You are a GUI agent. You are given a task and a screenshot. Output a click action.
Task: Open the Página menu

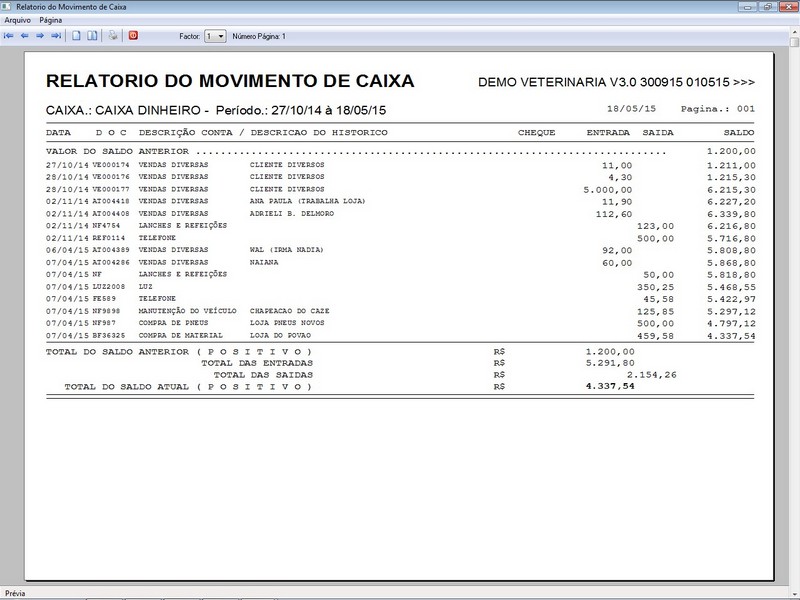point(51,20)
